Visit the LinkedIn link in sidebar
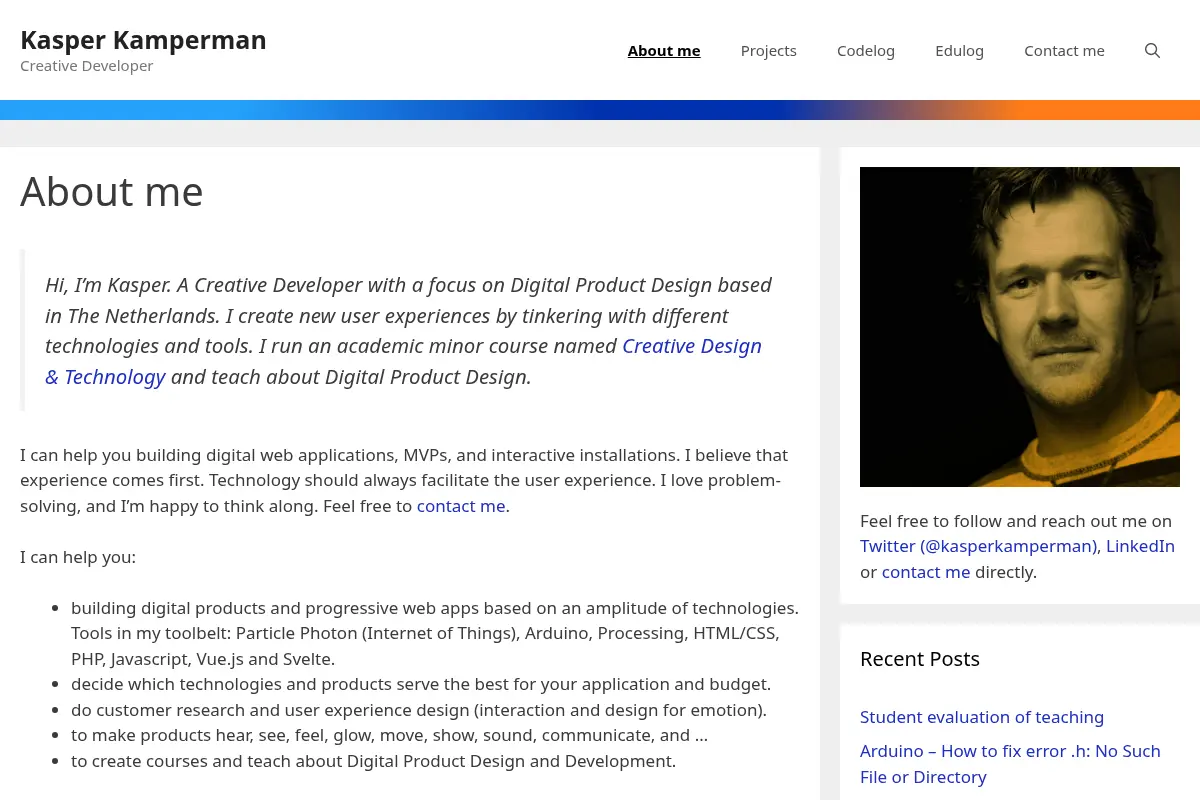Image resolution: width=1200 pixels, height=800 pixels. point(1140,546)
